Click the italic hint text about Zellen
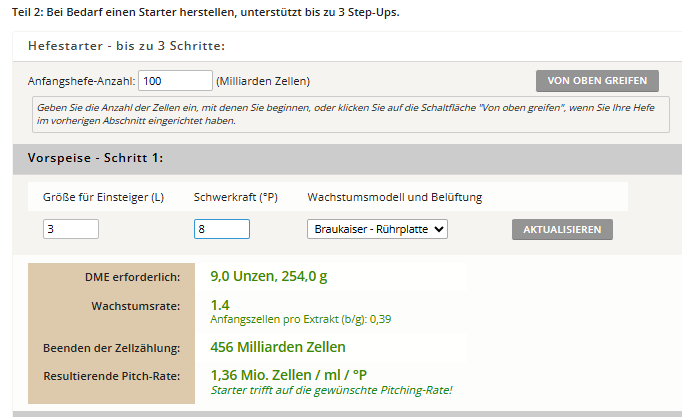 350,114
